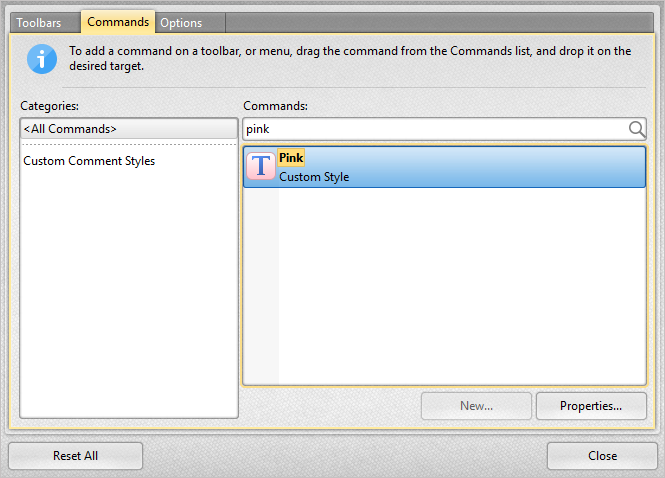
Task: Click the Pink custom style T icon
Action: [261, 167]
